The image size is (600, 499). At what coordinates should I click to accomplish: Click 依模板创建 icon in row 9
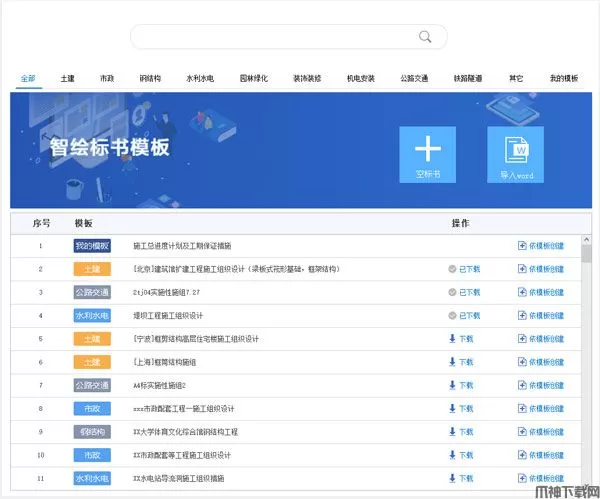tap(522, 432)
